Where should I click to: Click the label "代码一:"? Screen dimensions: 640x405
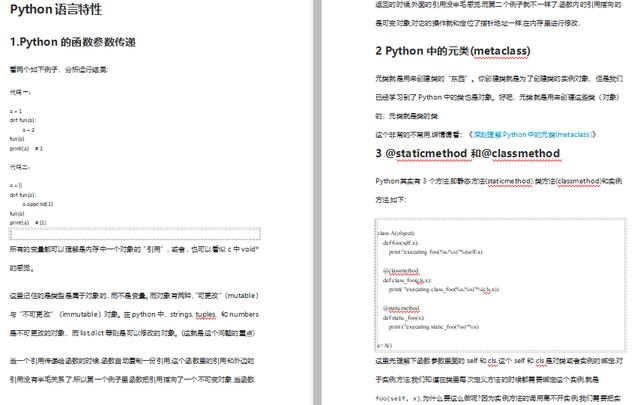pyautogui.click(x=20, y=92)
